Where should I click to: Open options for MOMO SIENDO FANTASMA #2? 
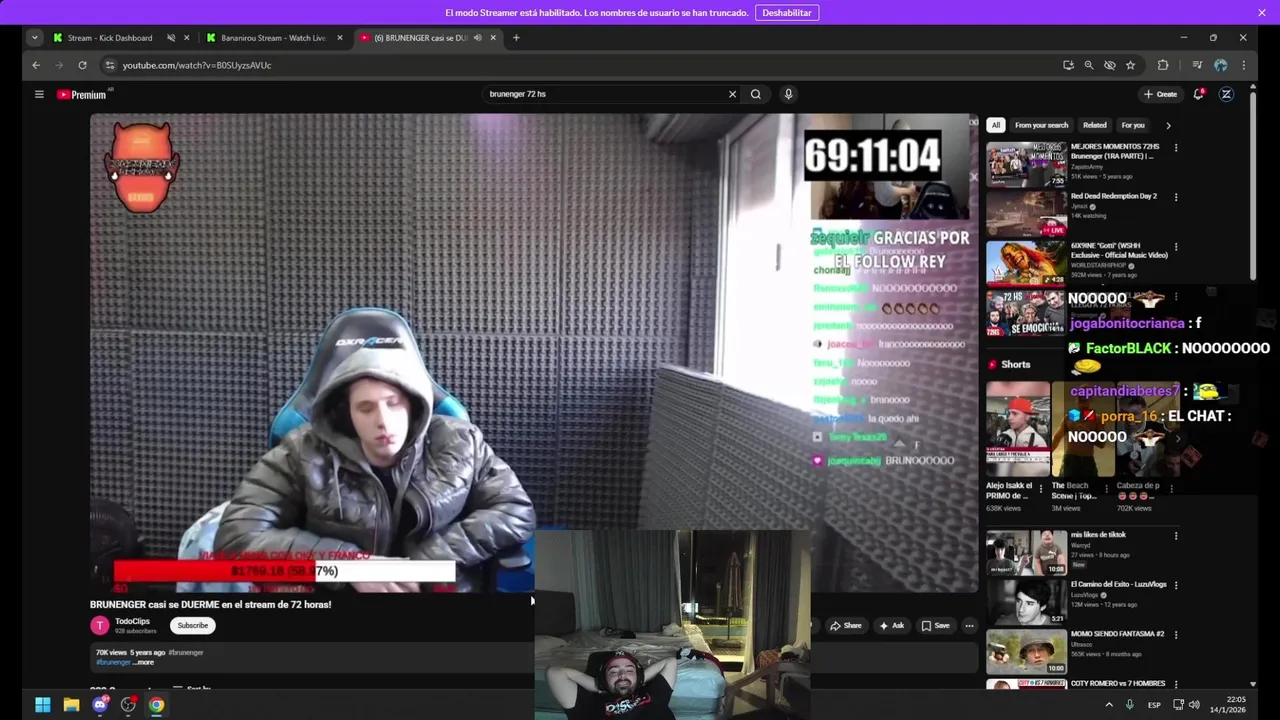tap(1176, 635)
